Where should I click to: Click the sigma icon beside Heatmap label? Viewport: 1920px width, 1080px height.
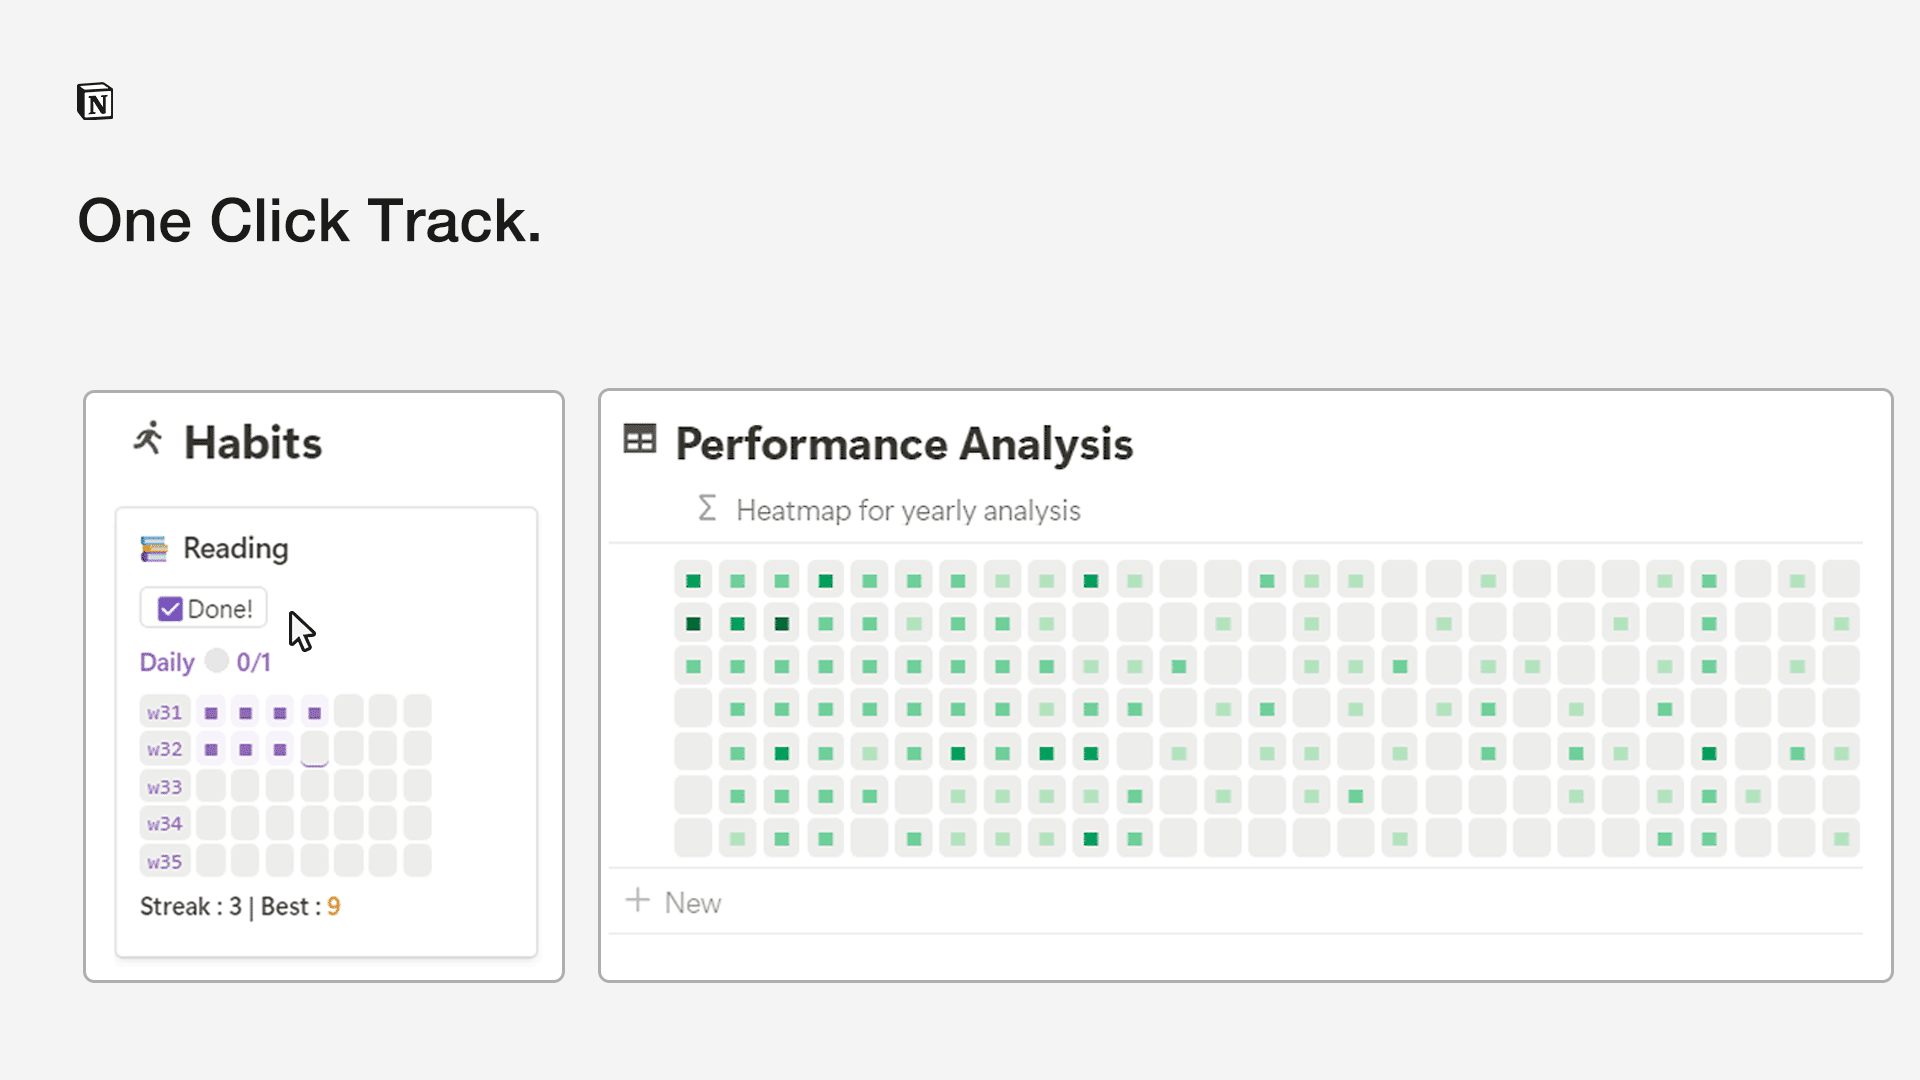[x=707, y=509]
